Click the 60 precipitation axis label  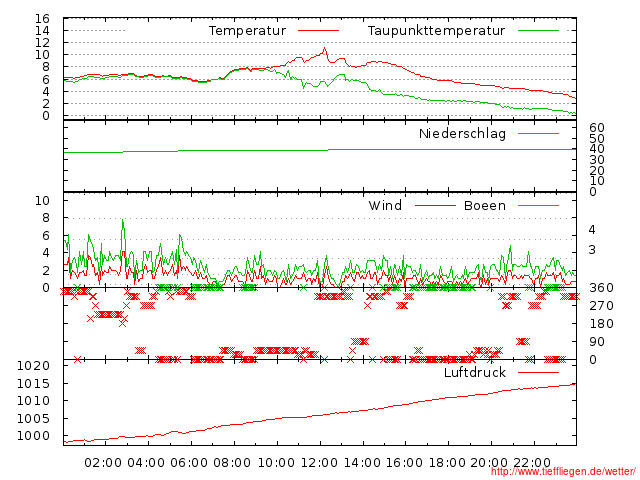point(596,128)
